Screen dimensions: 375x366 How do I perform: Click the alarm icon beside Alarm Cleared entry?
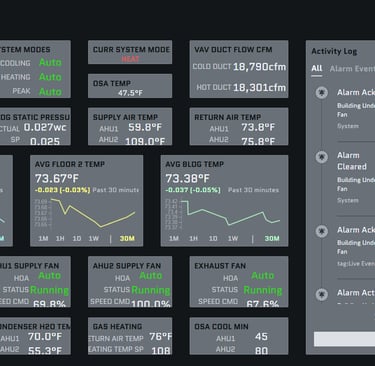[x=322, y=156]
